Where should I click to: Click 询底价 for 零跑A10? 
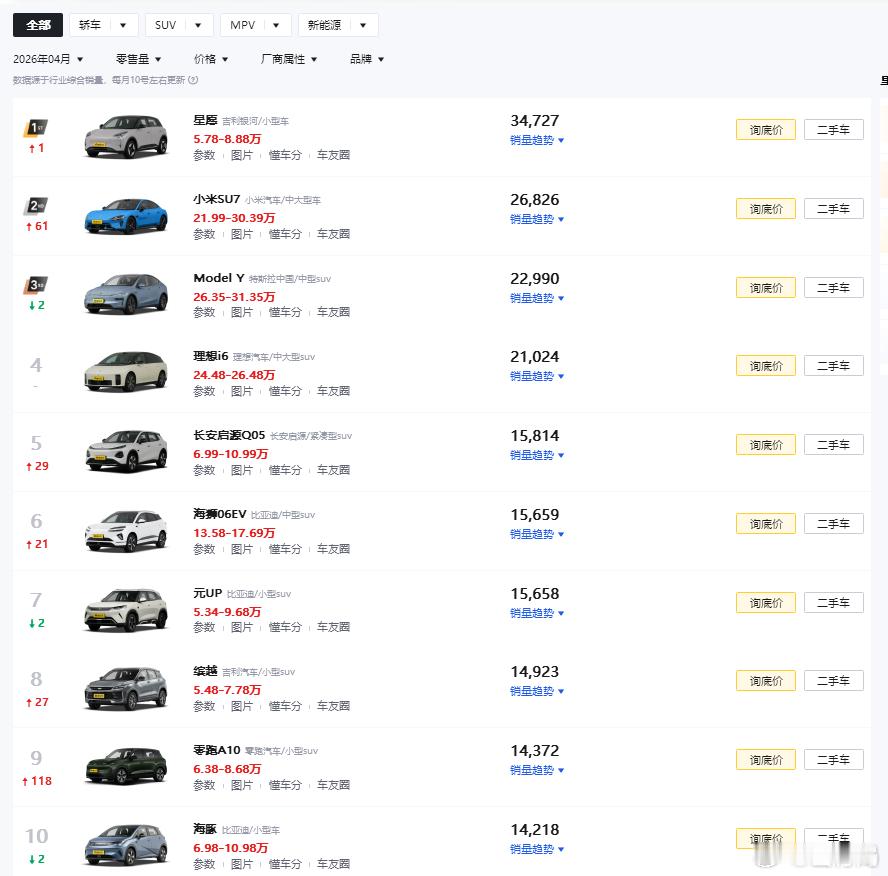pos(766,760)
